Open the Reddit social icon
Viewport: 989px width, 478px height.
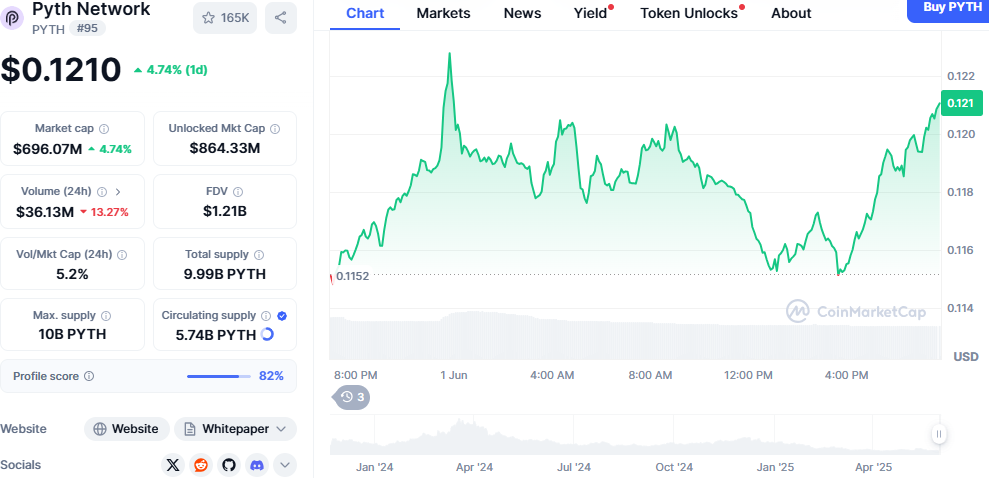tap(201, 465)
